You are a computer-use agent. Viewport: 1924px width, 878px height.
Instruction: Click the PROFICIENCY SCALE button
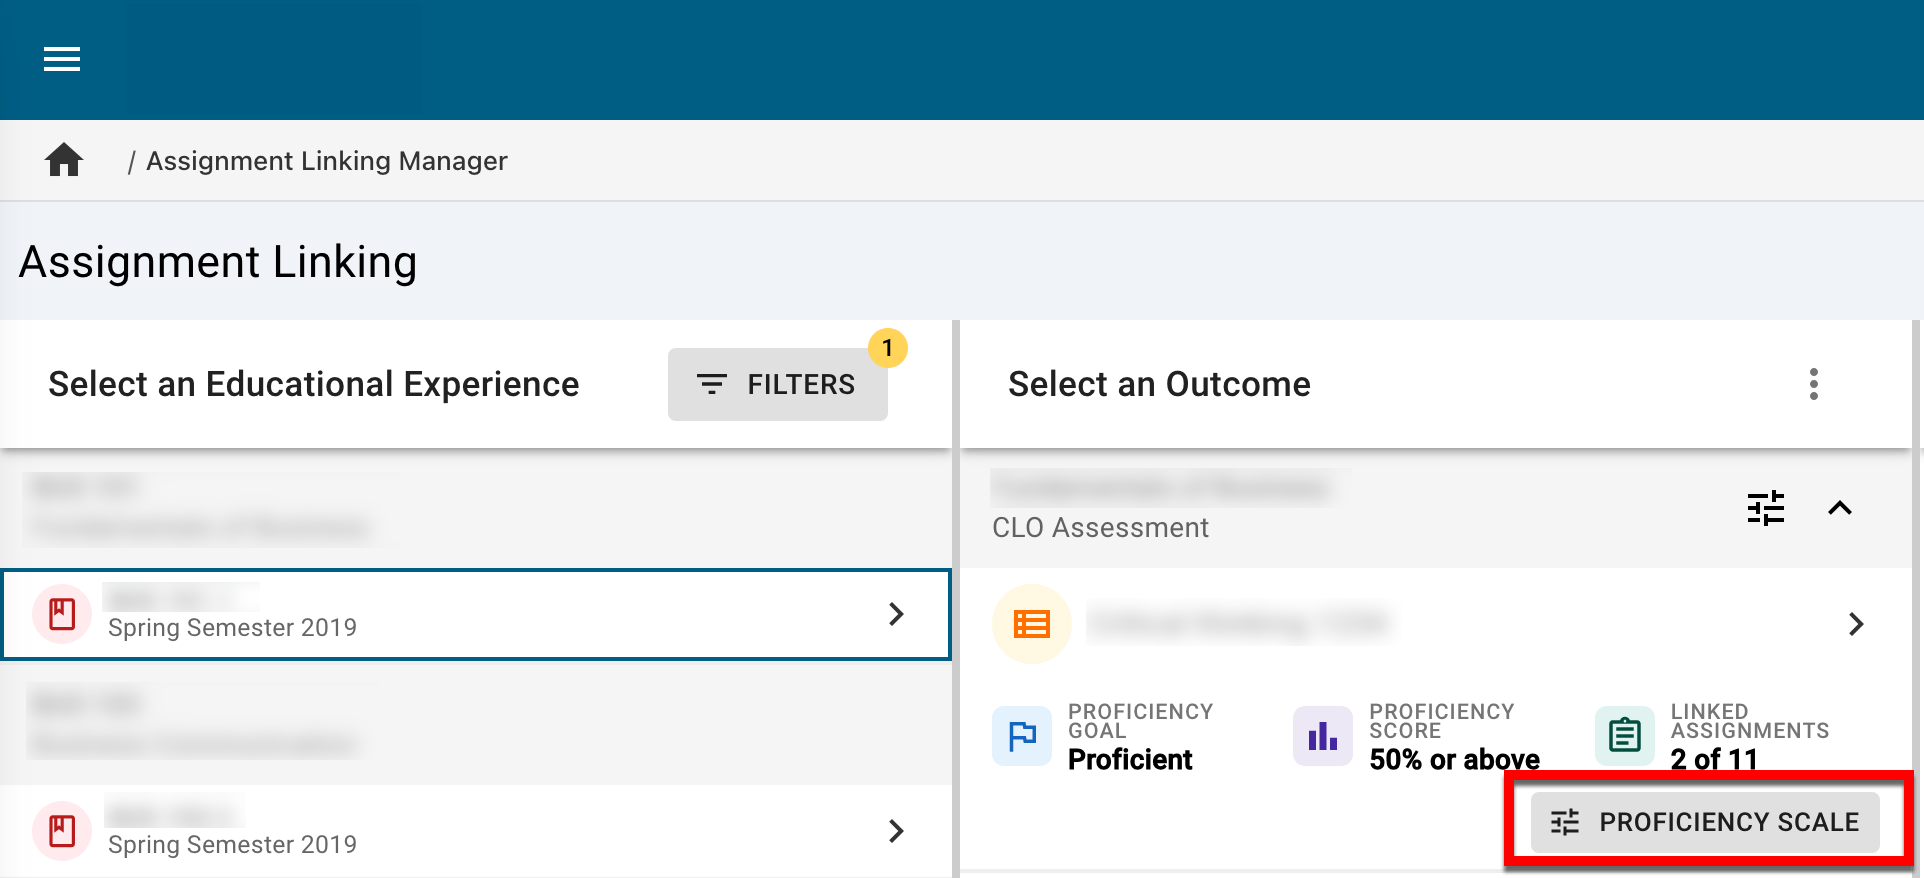(1705, 822)
